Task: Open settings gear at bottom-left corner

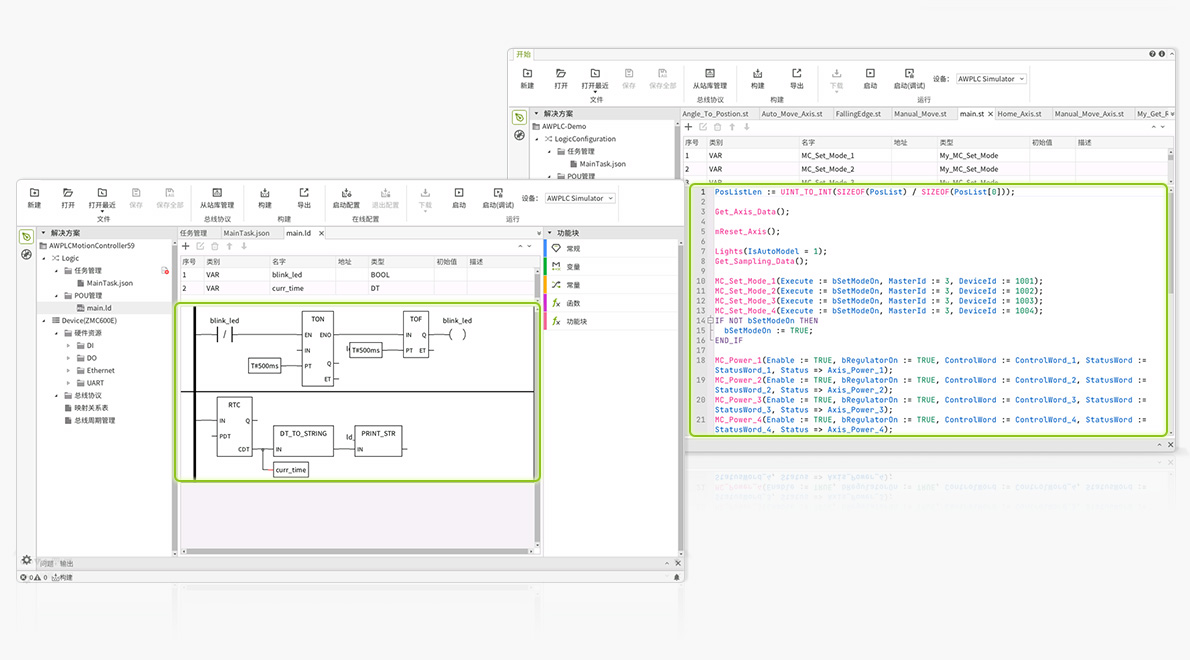Action: coord(27,561)
